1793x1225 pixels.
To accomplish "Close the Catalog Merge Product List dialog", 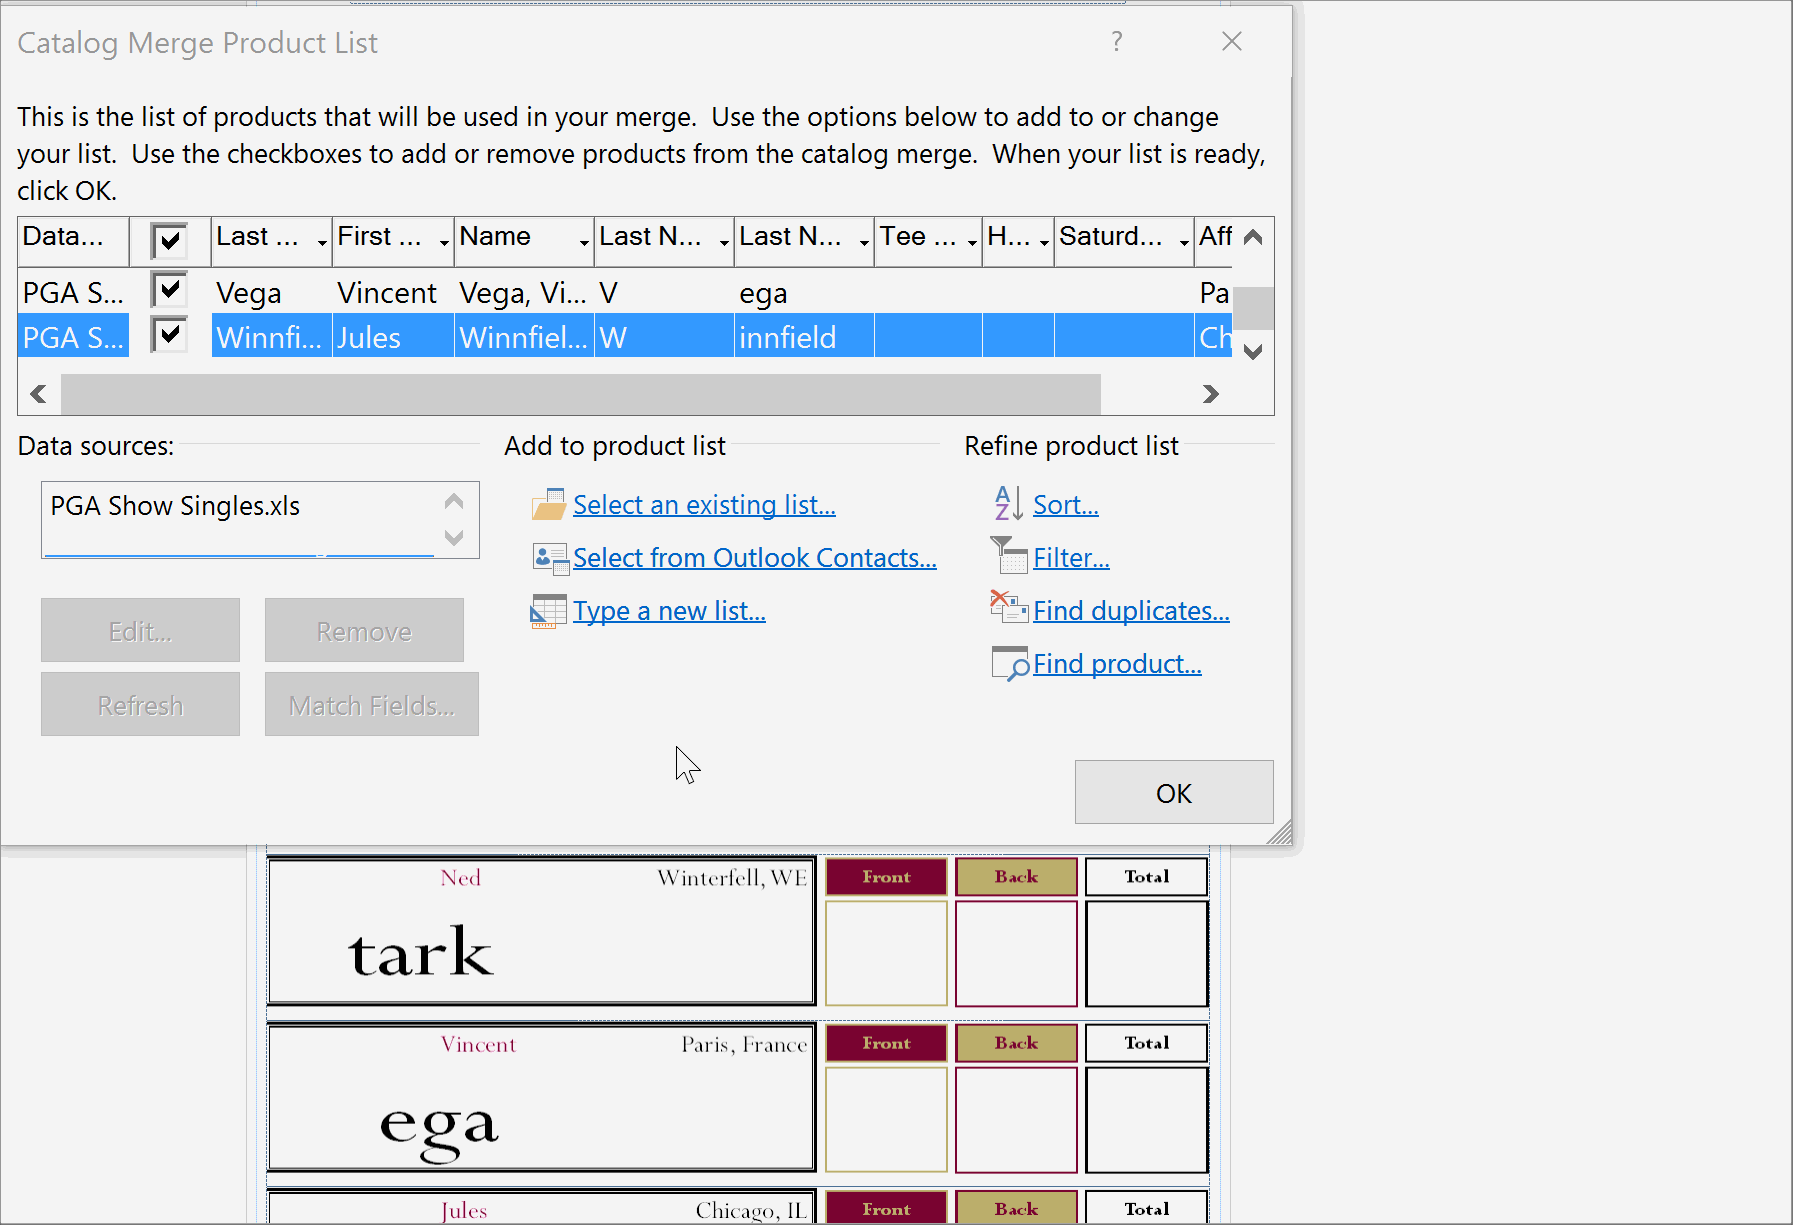I will [x=1232, y=41].
